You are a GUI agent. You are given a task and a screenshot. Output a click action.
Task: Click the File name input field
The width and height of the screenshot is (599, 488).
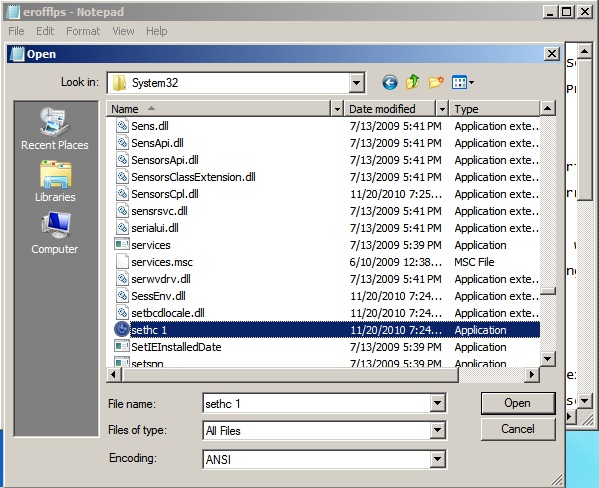(317, 403)
